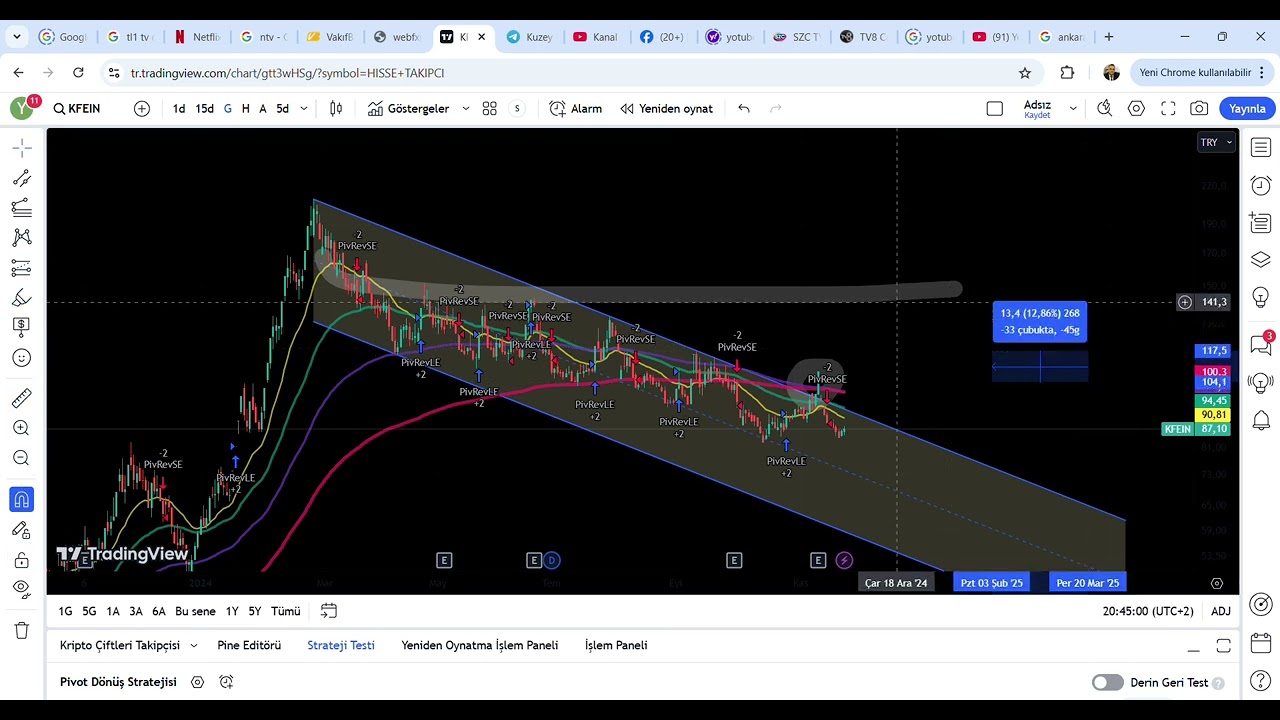Open the forecast and measurement tools
This screenshot has height=720, width=1280.
22,268
